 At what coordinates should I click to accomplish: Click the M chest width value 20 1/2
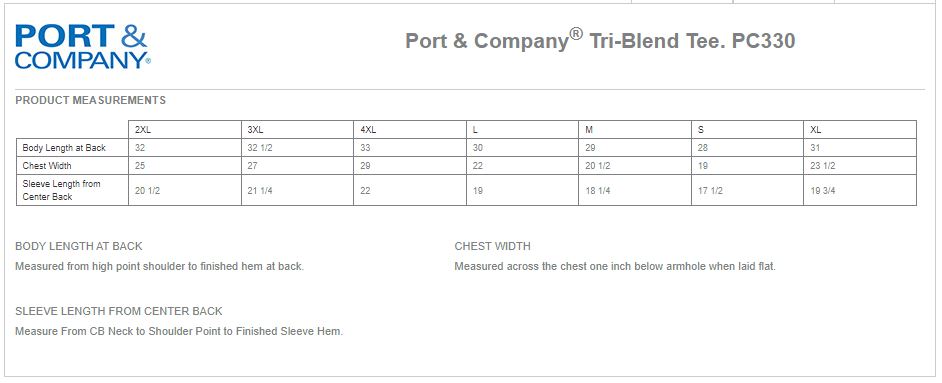(x=598, y=166)
